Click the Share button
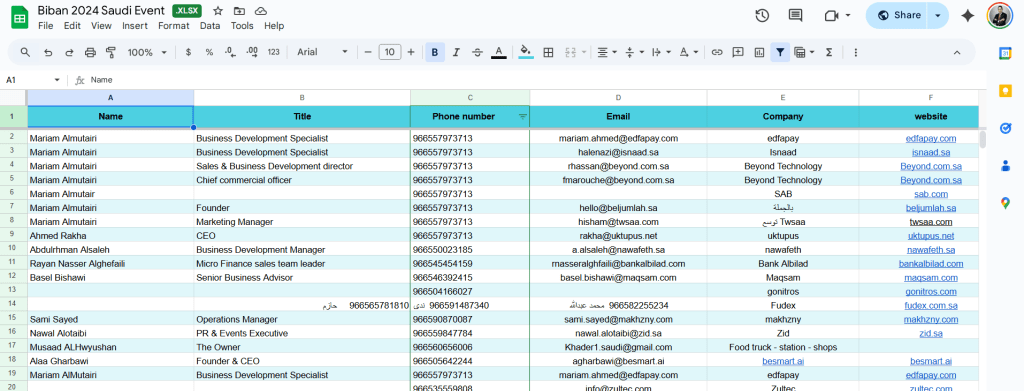 tap(899, 16)
